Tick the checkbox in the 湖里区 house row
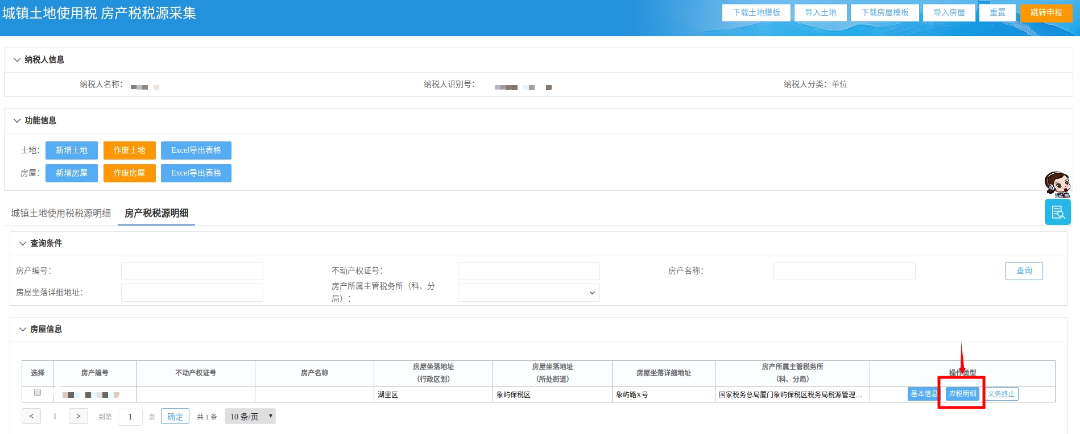 [38, 393]
